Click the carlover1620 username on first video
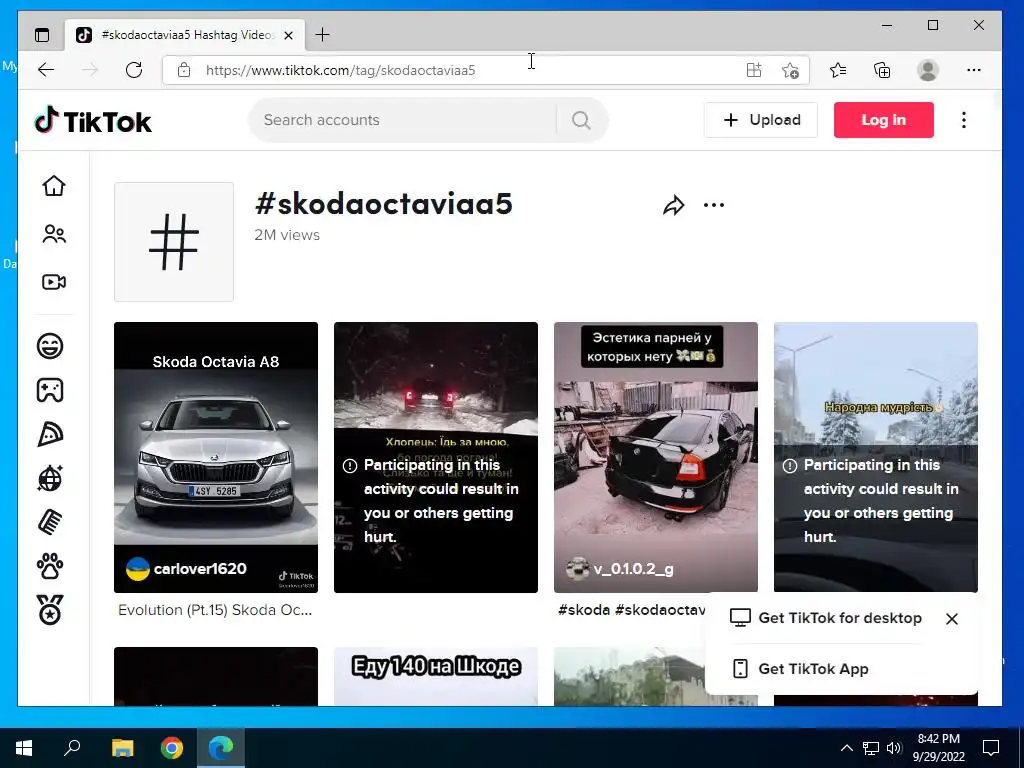This screenshot has width=1024, height=768. coord(200,569)
